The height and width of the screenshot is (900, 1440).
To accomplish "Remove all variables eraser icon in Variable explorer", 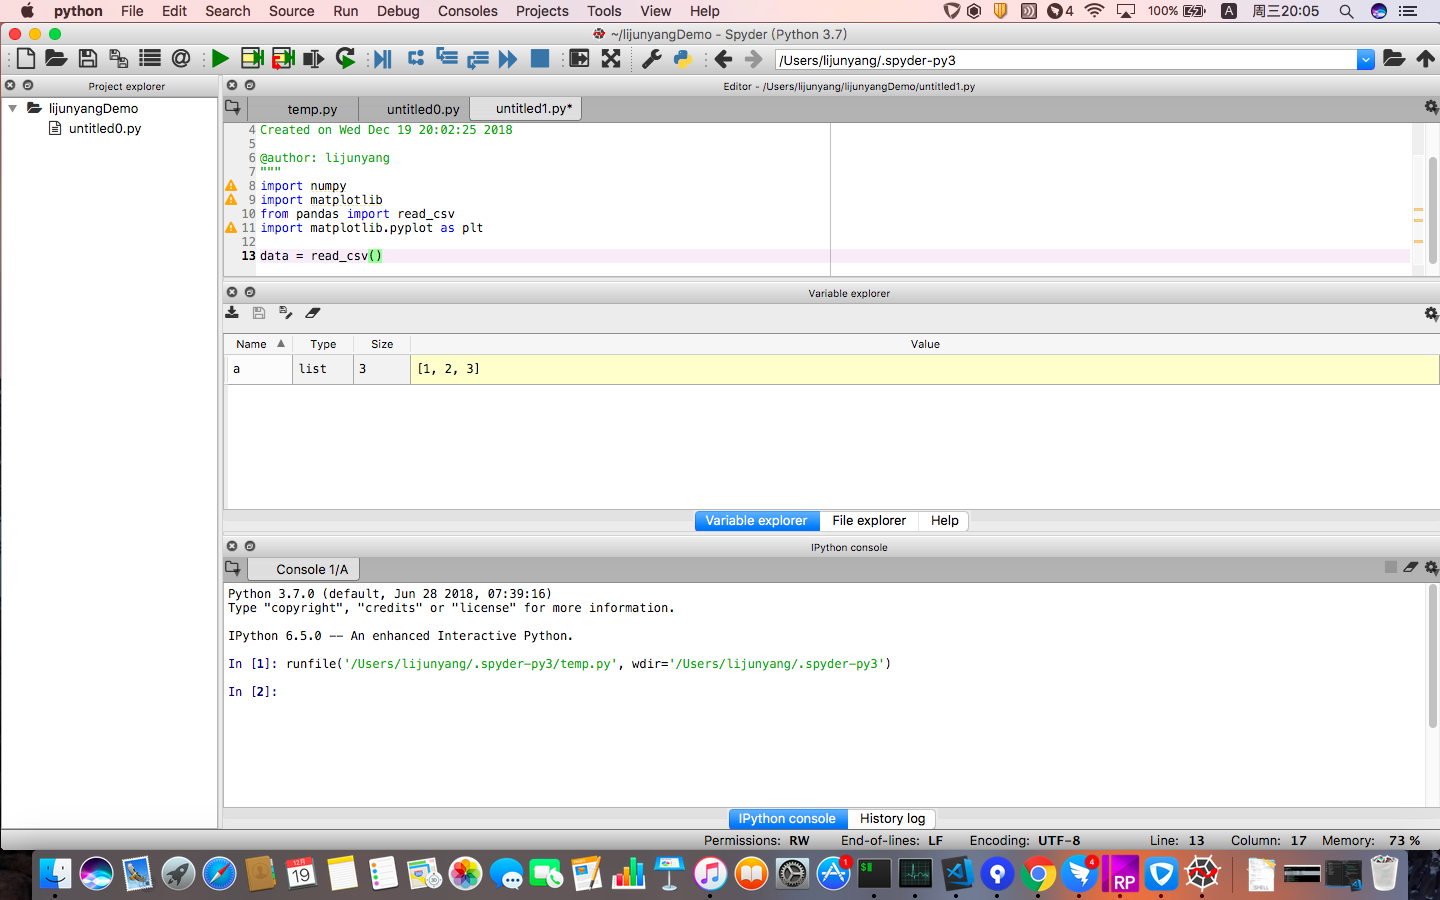I will (x=313, y=313).
